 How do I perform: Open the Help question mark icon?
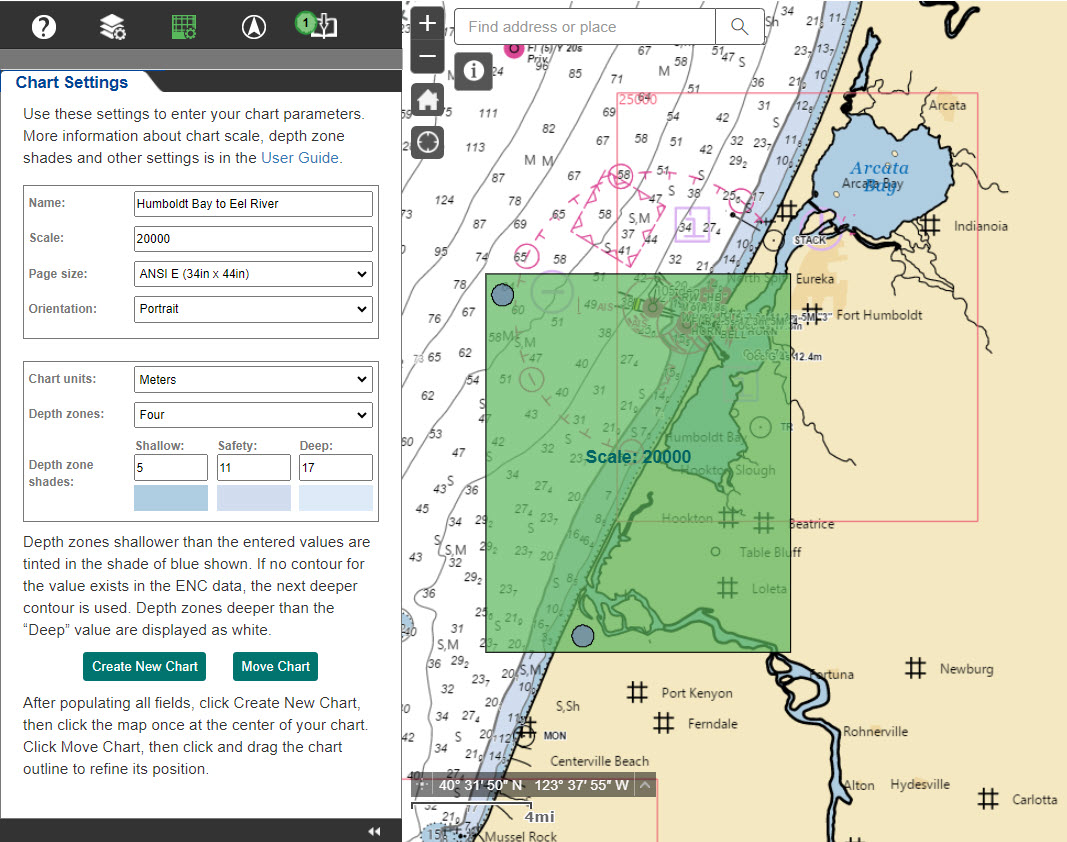43,27
